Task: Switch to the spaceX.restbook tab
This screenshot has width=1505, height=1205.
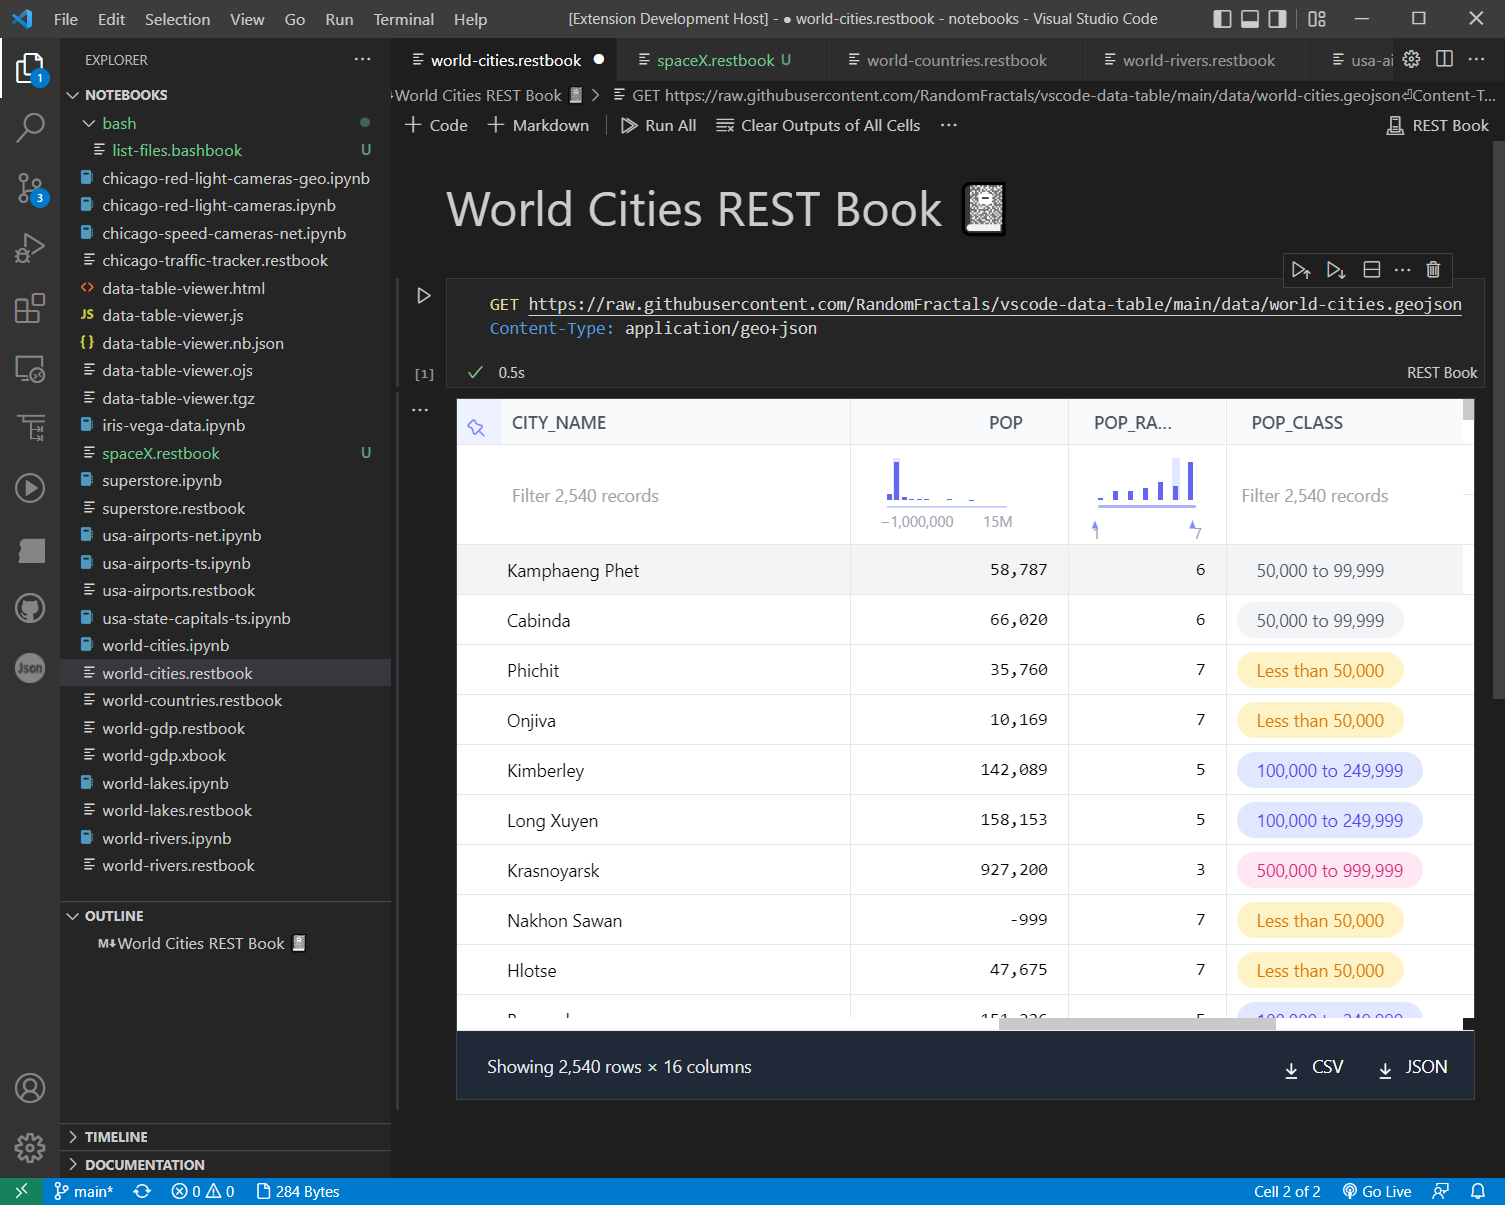Action: pyautogui.click(x=715, y=60)
